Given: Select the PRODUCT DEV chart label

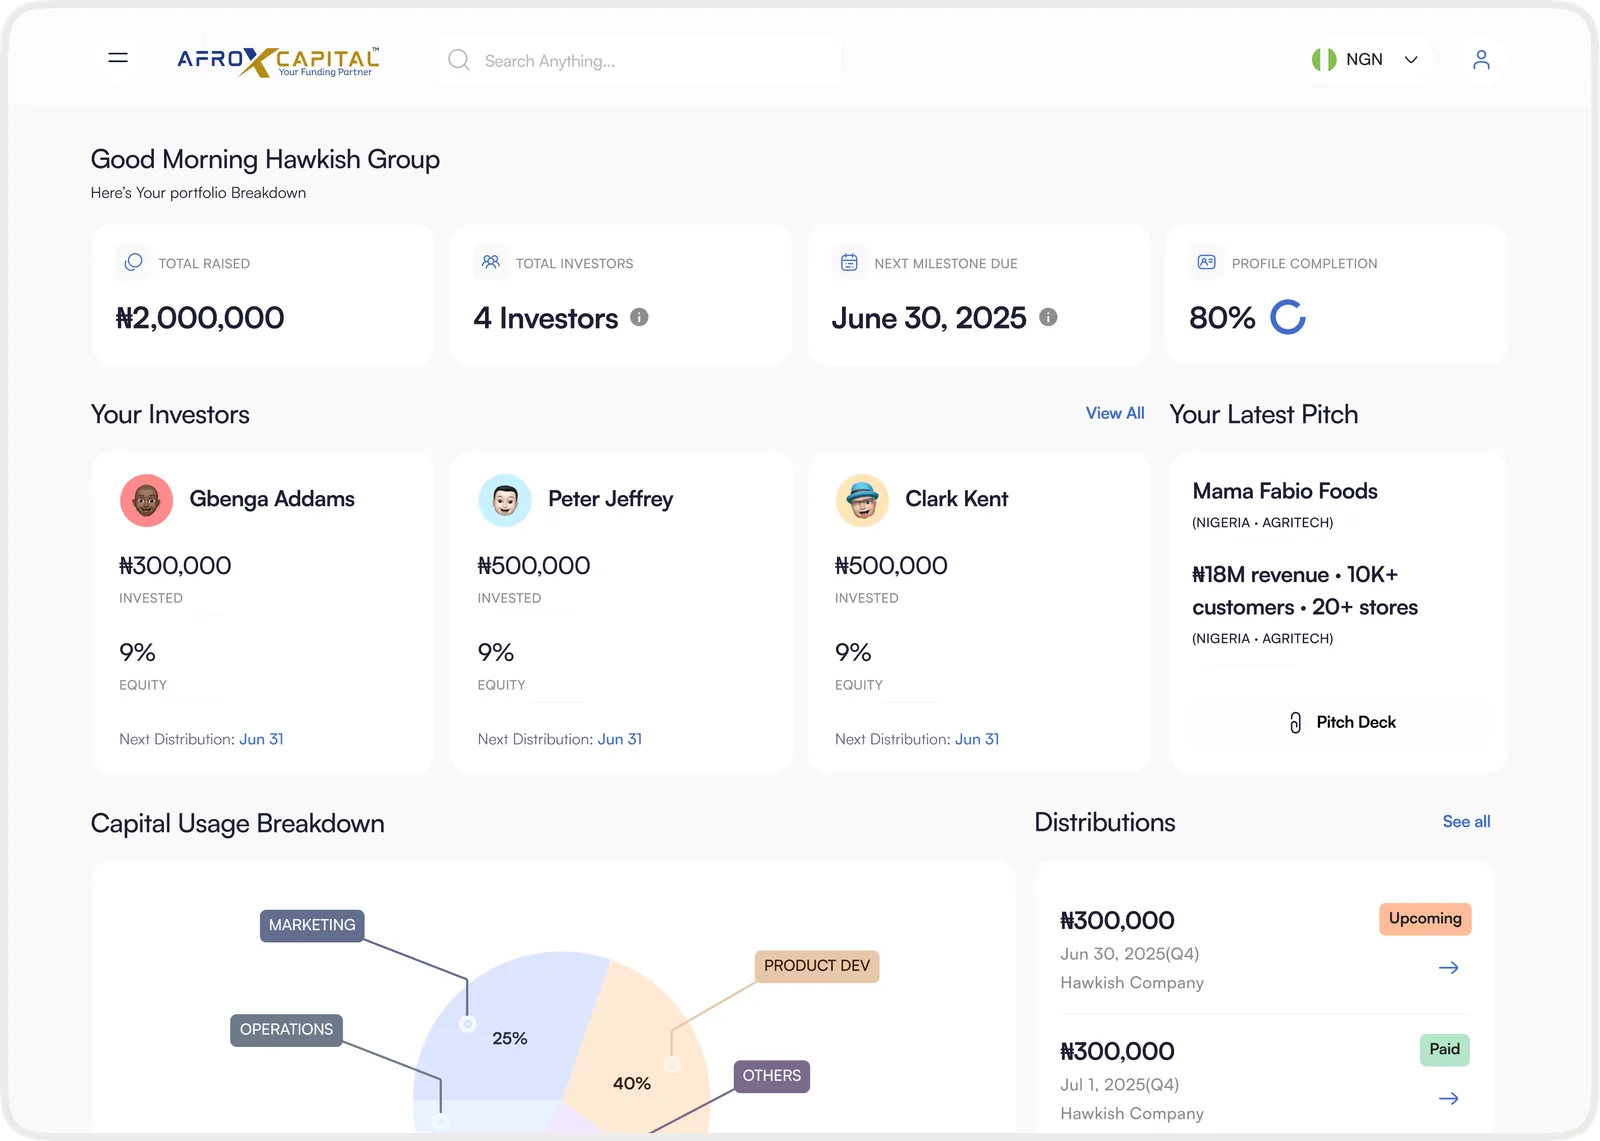Looking at the screenshot, I should 817,966.
